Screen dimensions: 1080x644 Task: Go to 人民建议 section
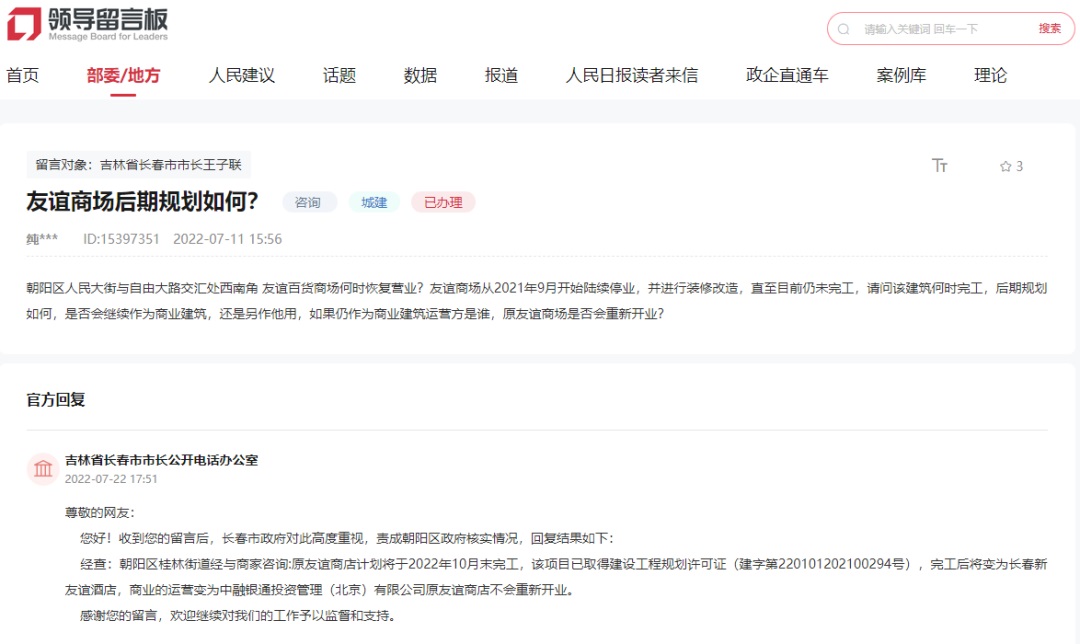(x=241, y=76)
